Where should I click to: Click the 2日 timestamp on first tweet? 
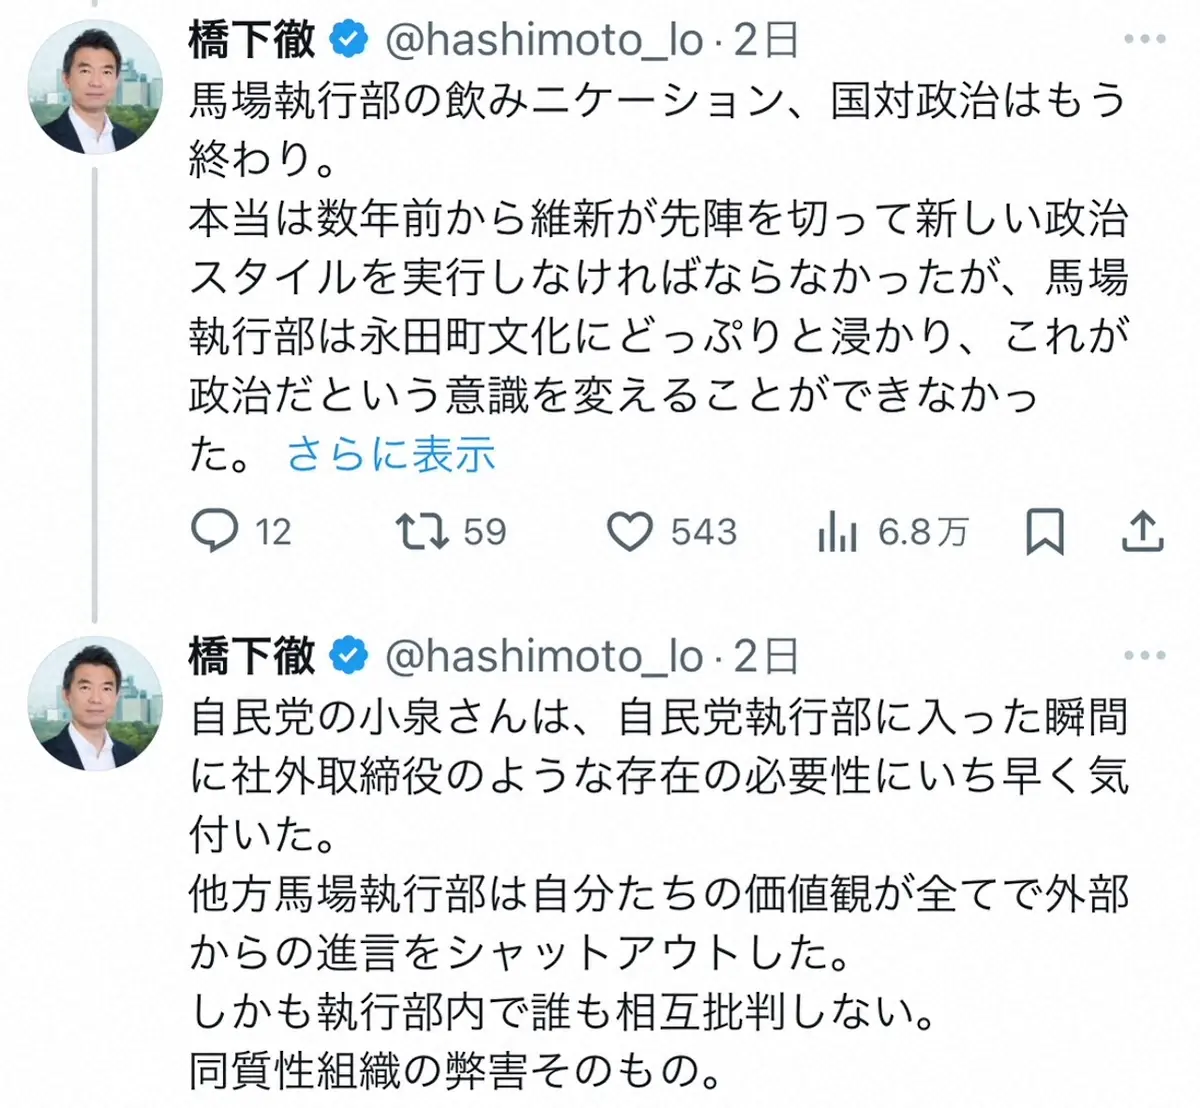click(x=766, y=40)
